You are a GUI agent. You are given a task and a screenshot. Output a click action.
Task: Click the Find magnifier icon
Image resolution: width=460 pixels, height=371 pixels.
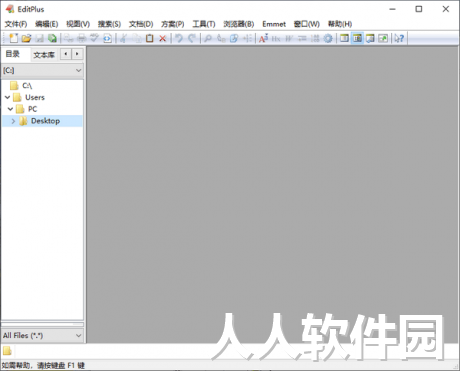208,38
